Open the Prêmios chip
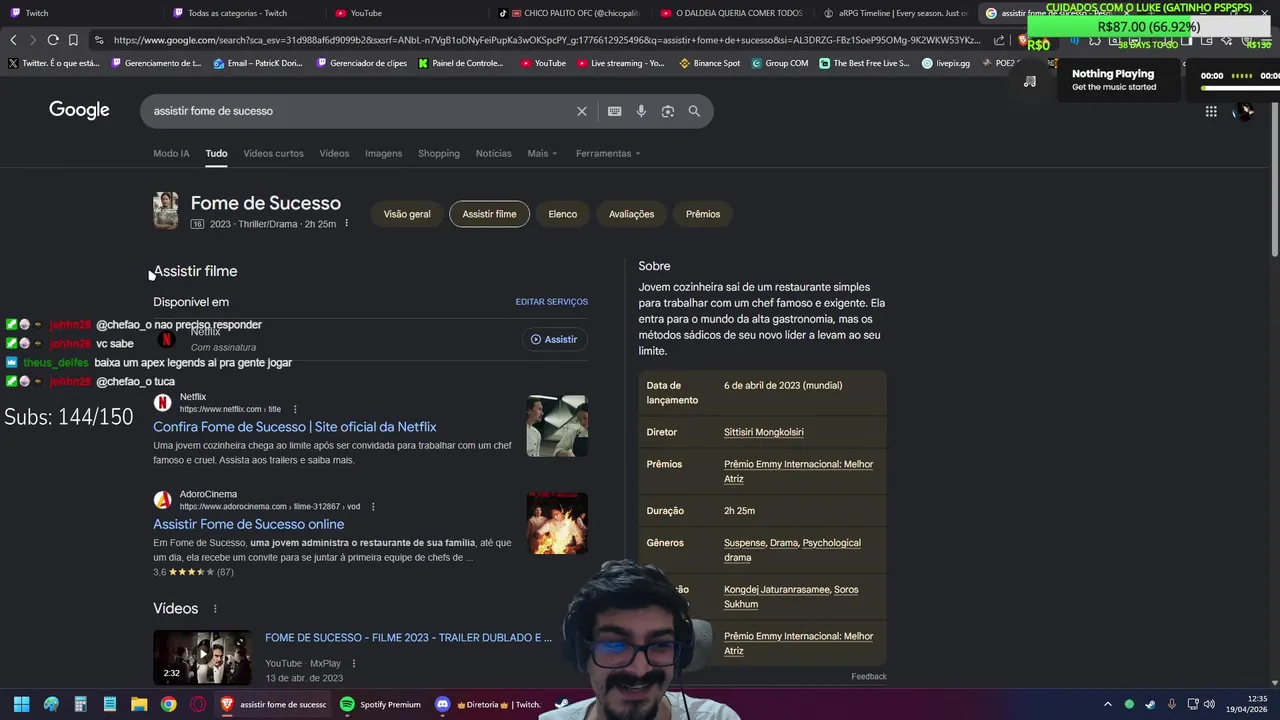1280x720 pixels. point(703,214)
